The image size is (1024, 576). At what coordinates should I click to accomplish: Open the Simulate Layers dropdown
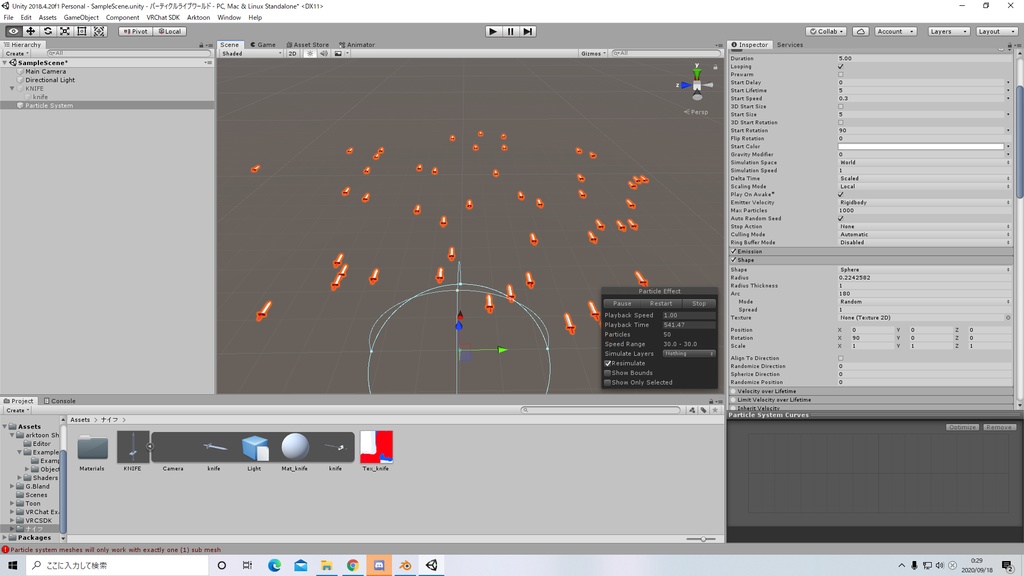click(689, 353)
